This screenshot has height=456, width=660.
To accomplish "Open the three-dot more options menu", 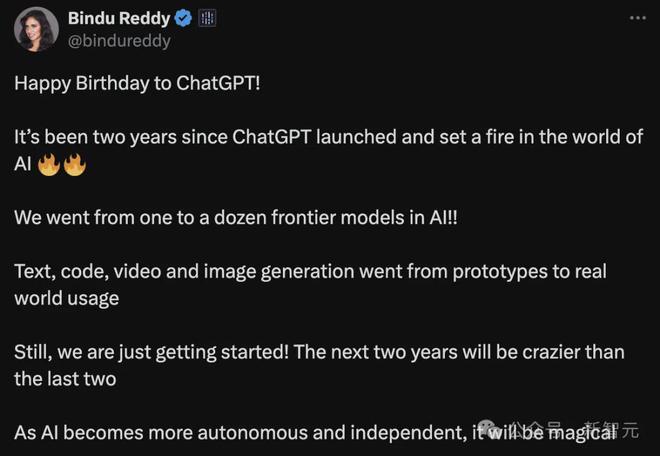I will coord(637,19).
